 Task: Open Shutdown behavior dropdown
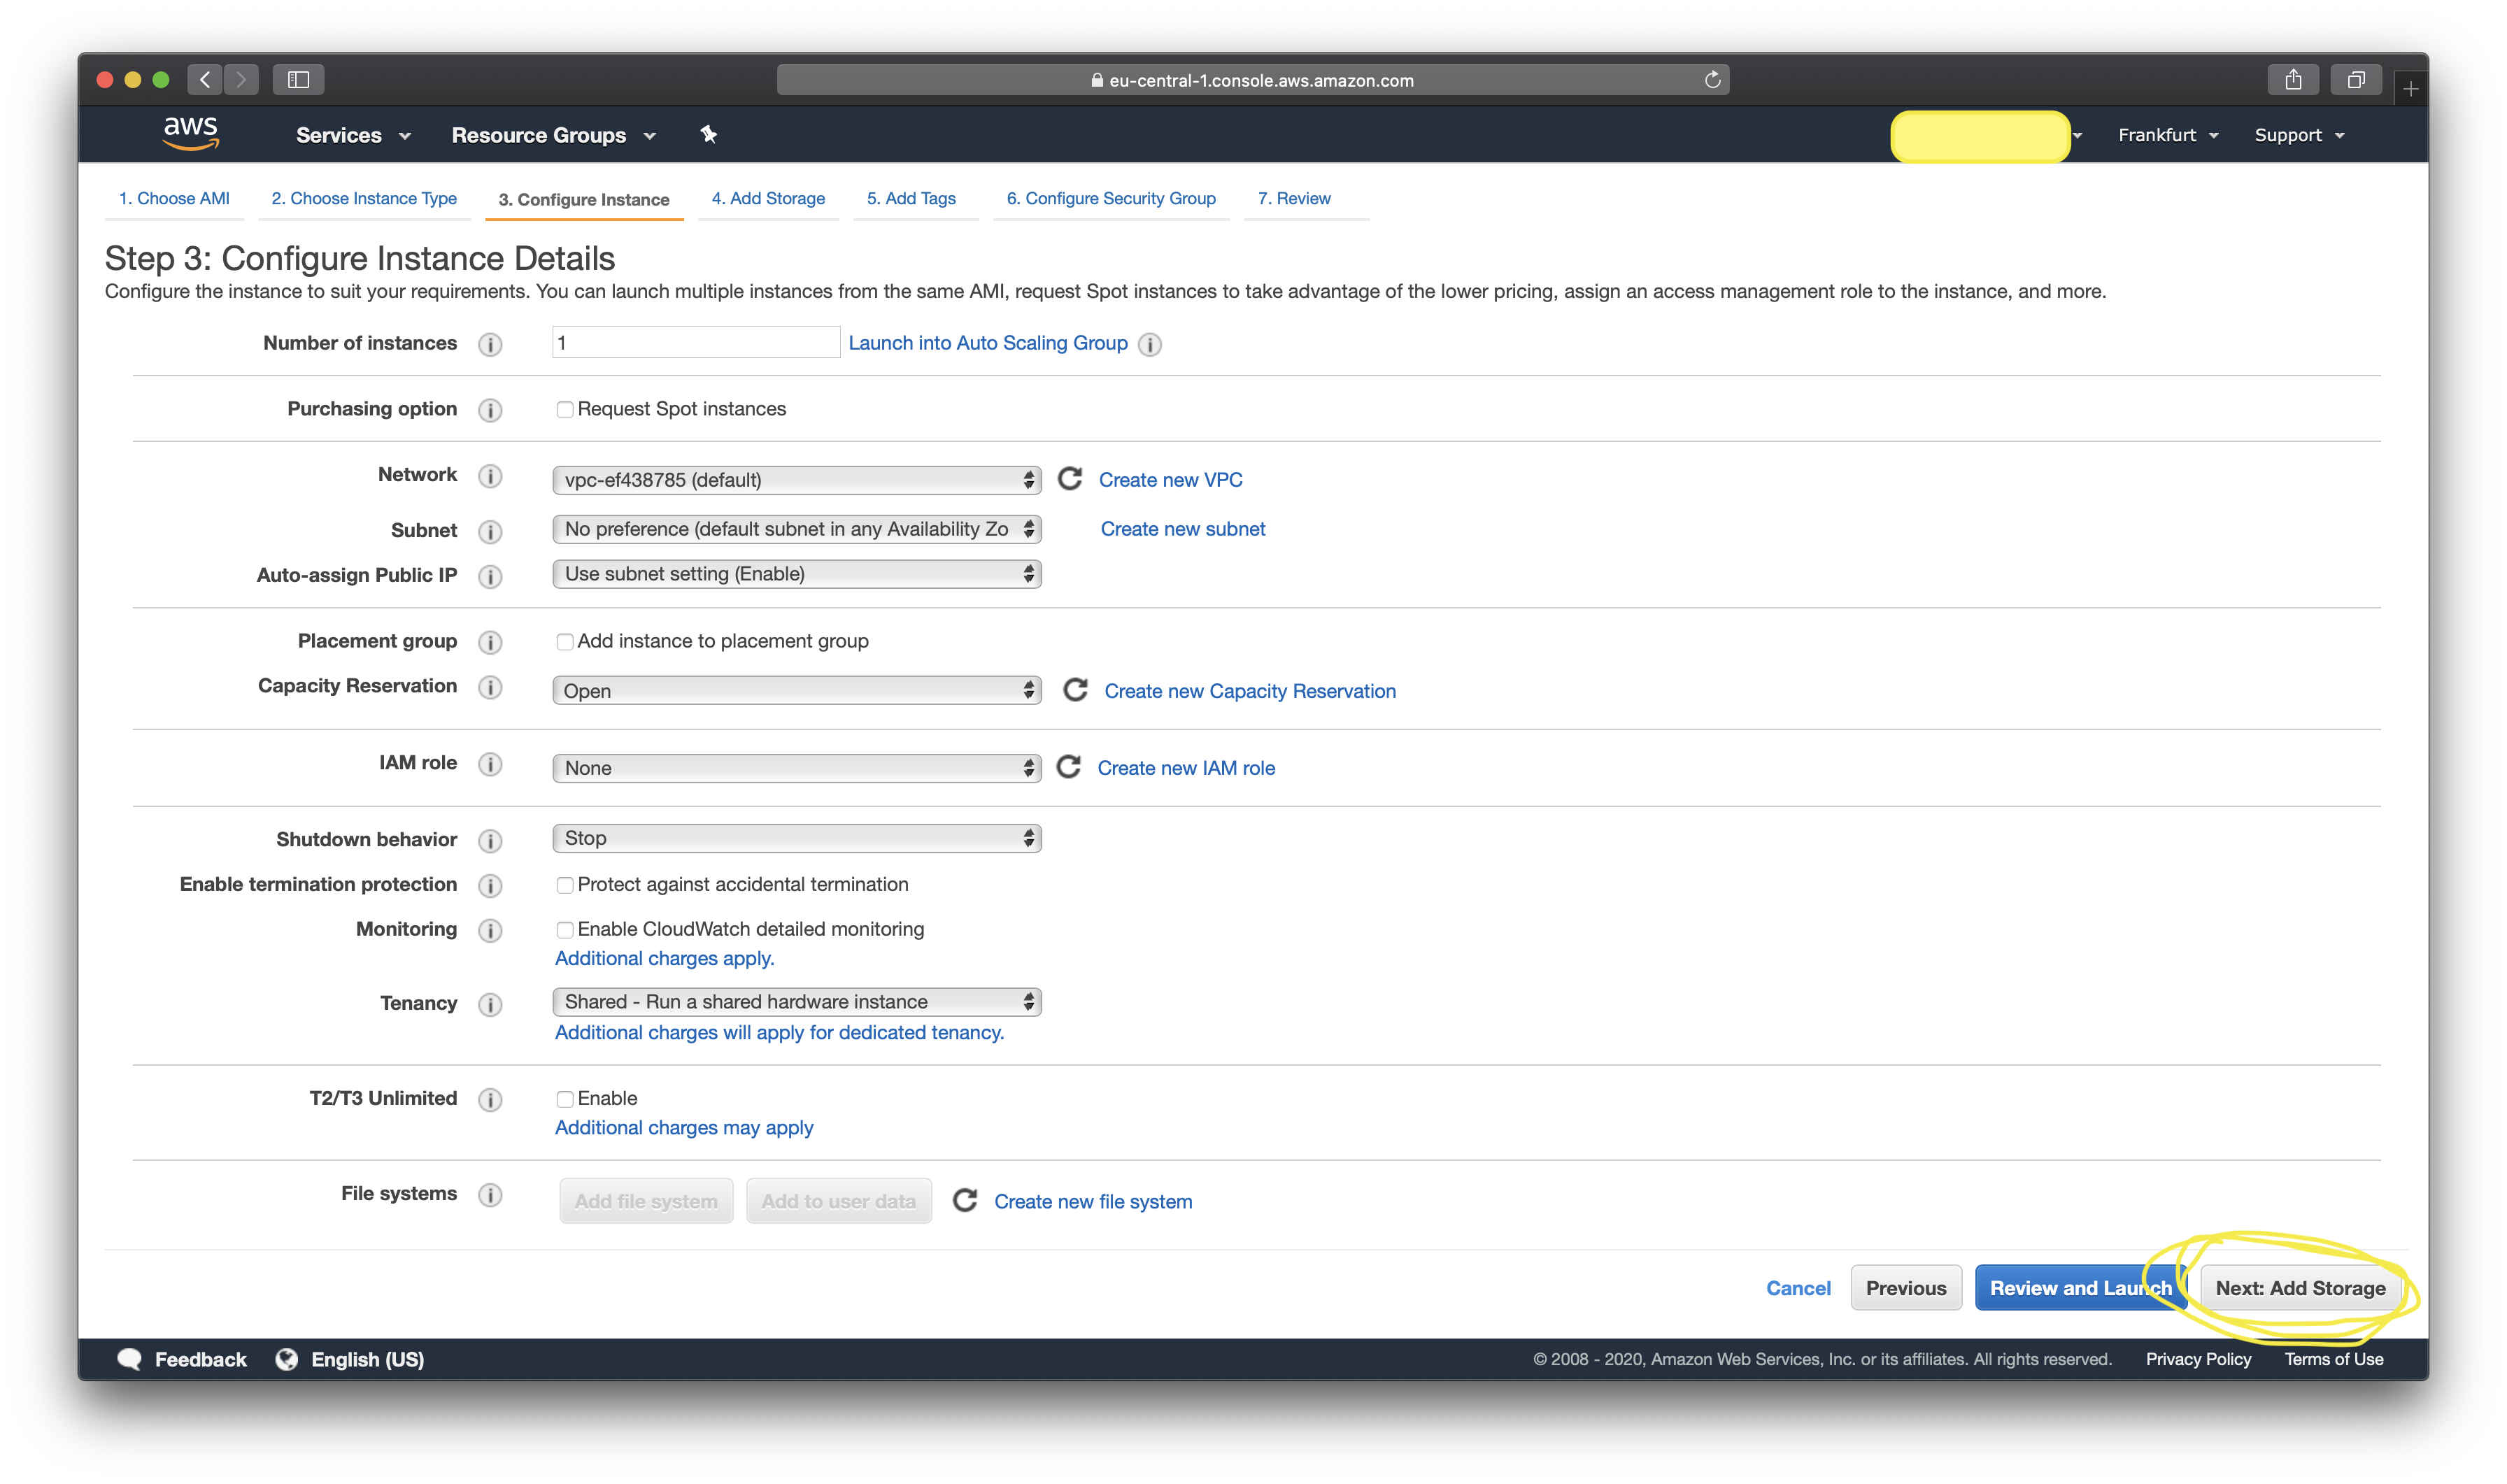click(x=797, y=838)
